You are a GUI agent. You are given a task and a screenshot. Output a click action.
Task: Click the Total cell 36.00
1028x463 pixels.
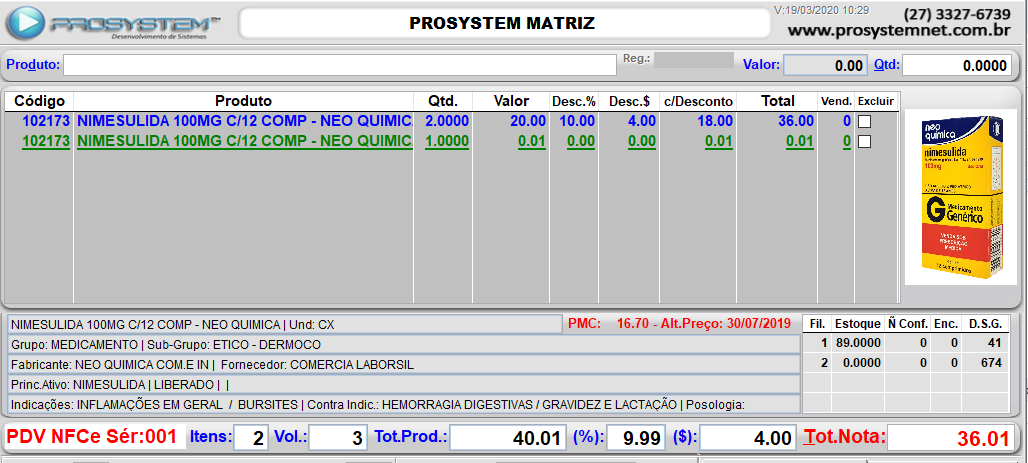(795, 121)
